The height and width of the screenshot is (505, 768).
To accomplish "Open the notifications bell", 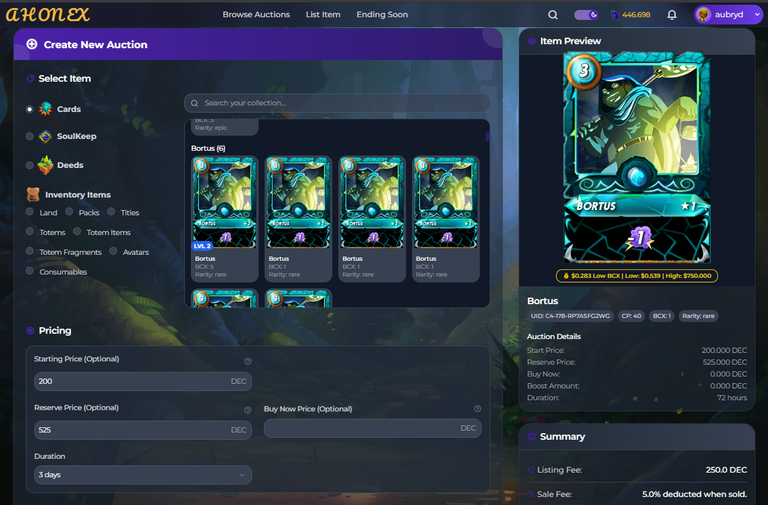I will [x=672, y=15].
